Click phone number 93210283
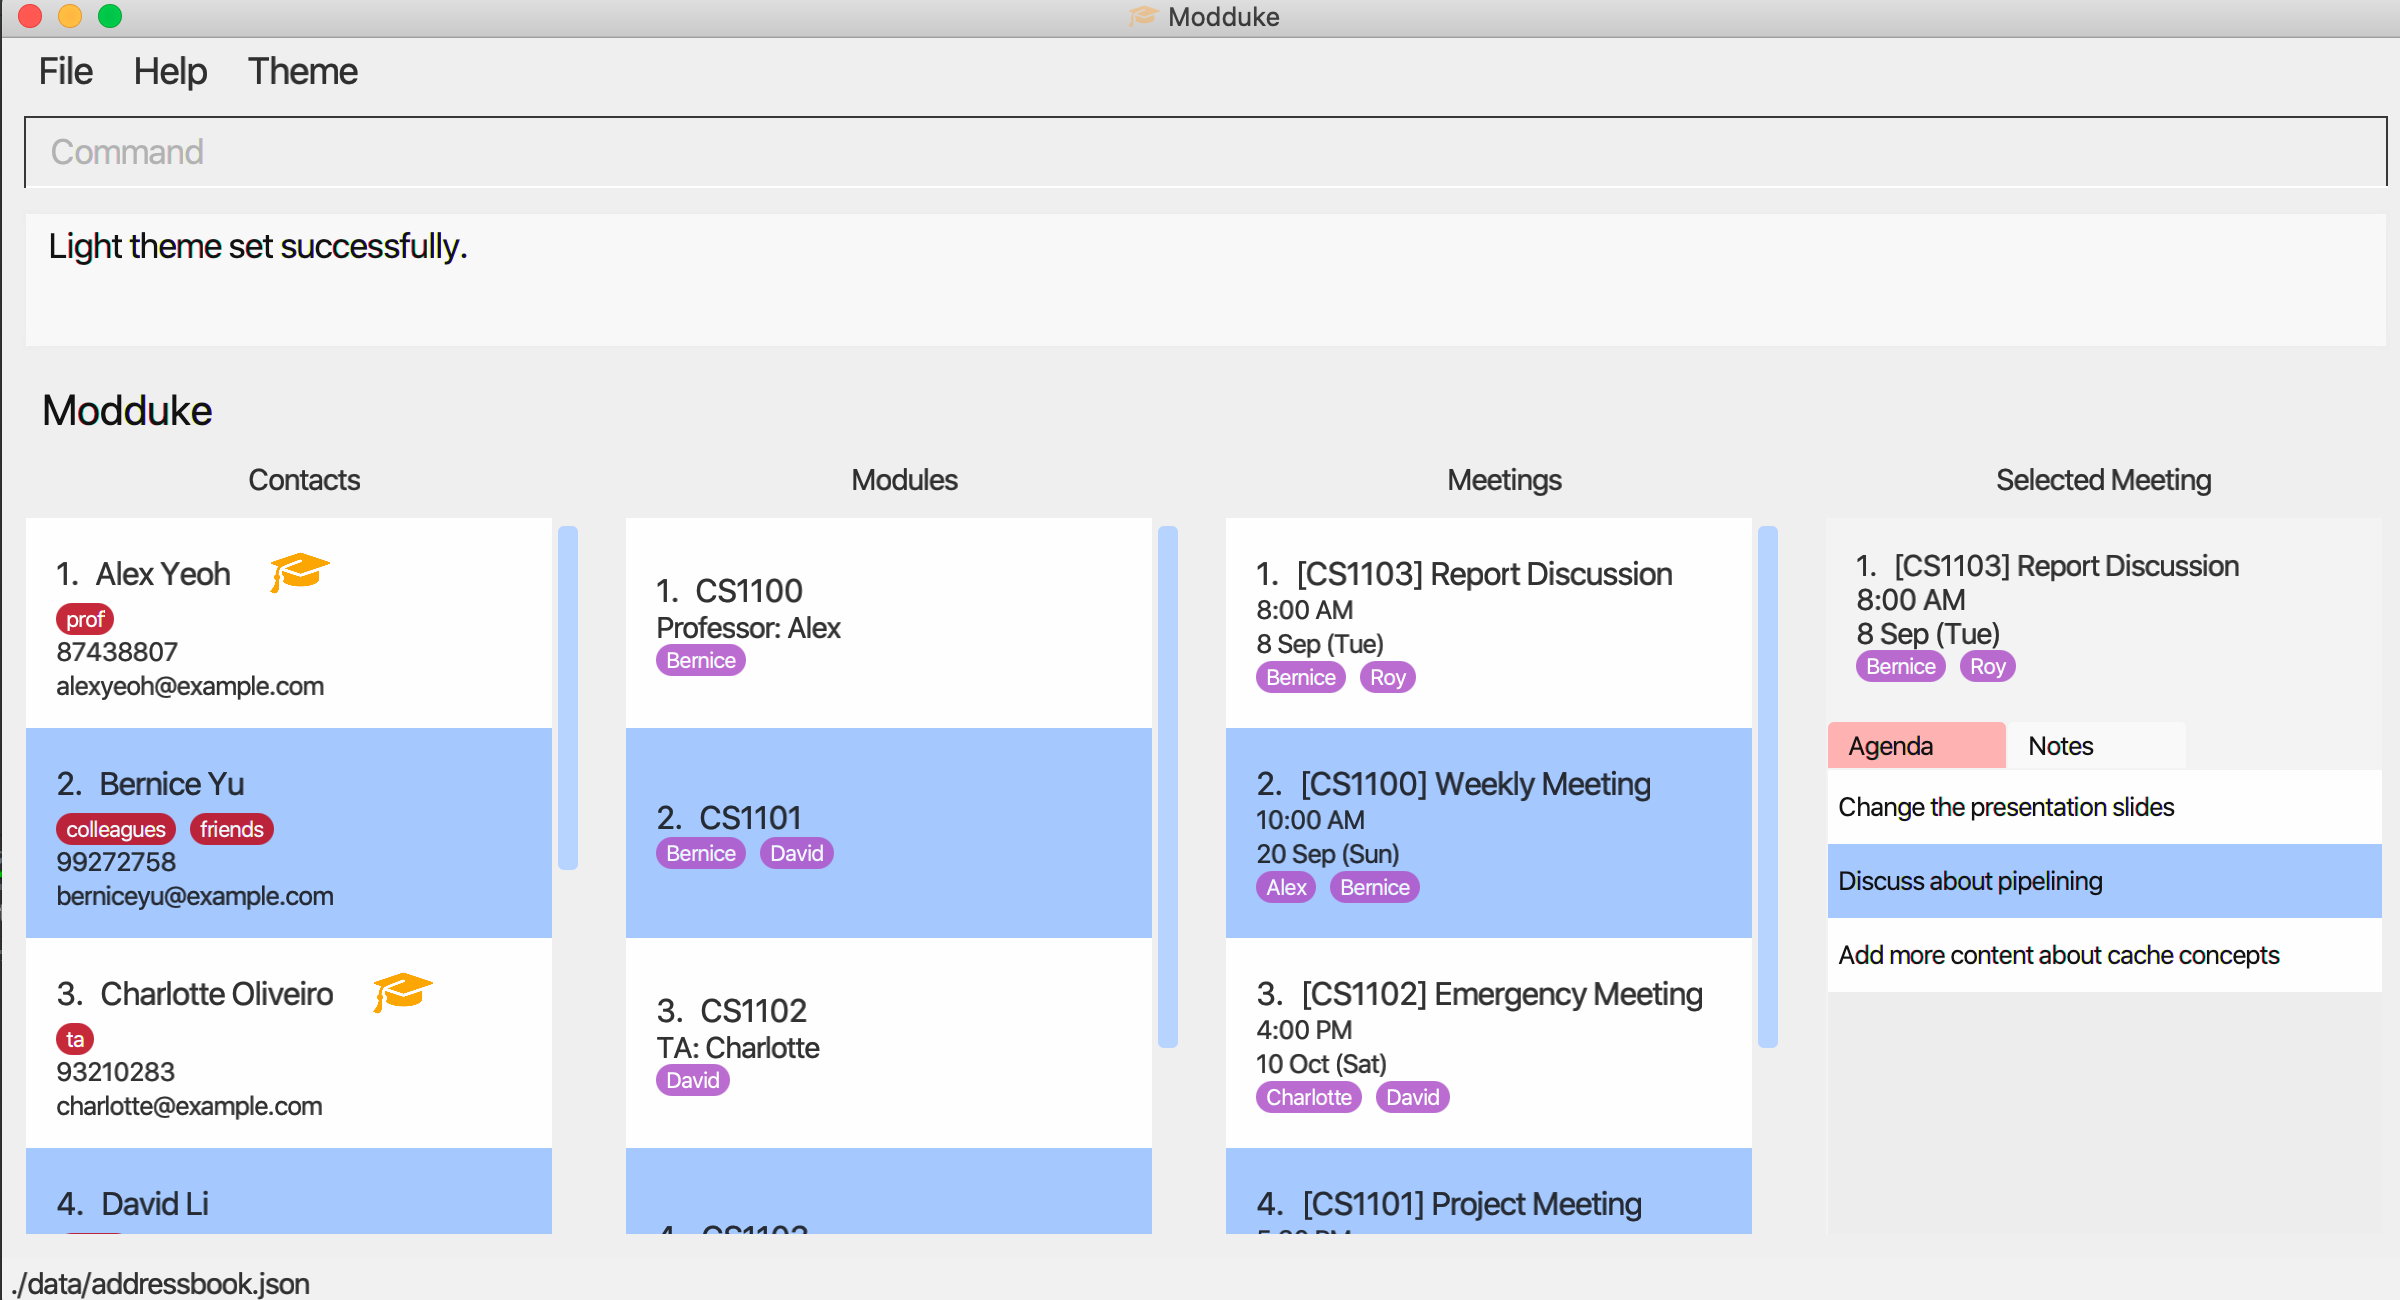 coord(116,1072)
